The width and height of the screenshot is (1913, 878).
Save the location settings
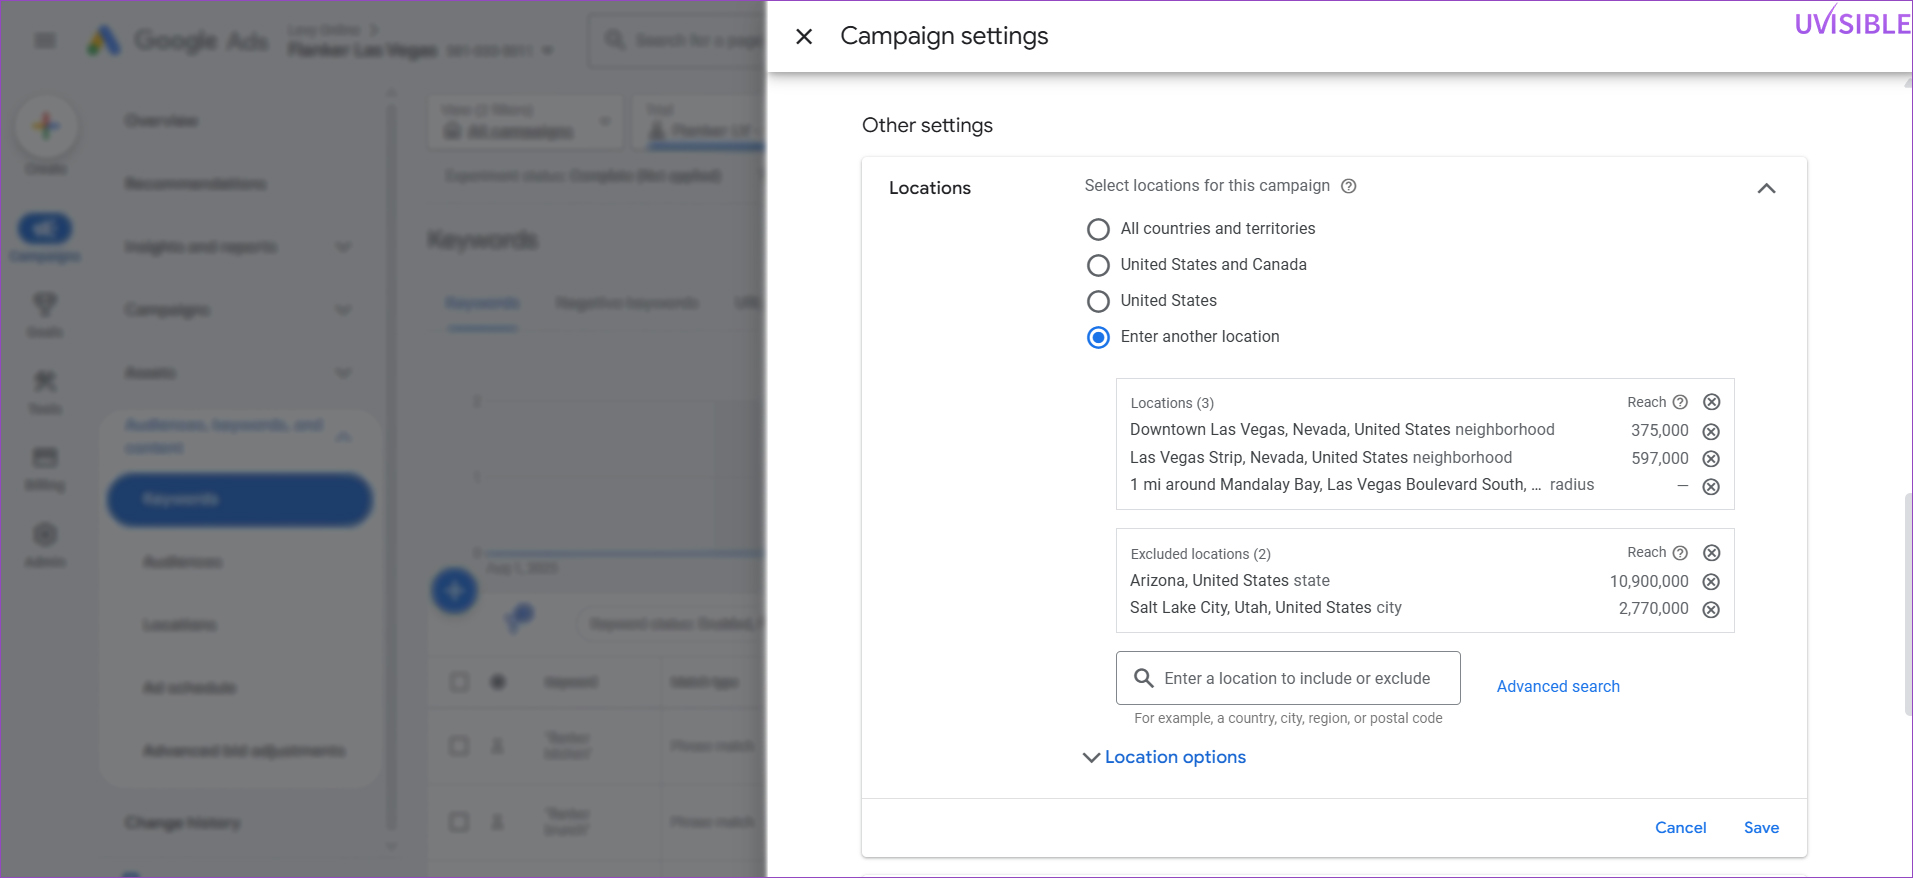(x=1760, y=827)
